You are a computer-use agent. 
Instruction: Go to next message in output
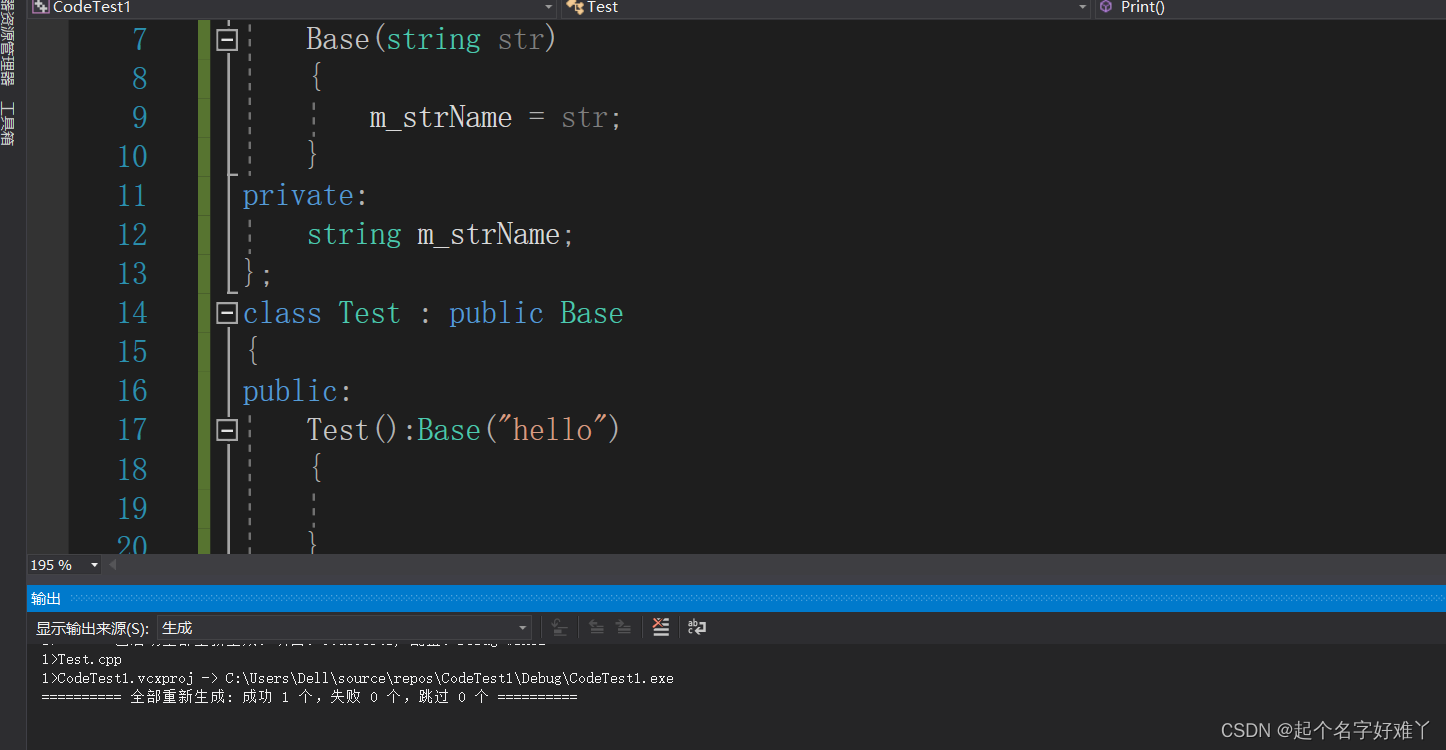(623, 627)
